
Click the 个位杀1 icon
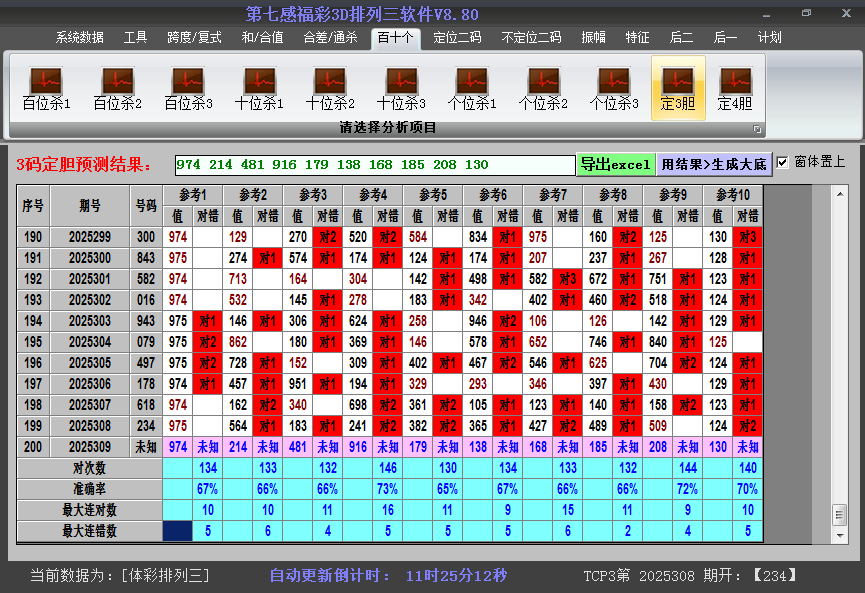(472, 88)
